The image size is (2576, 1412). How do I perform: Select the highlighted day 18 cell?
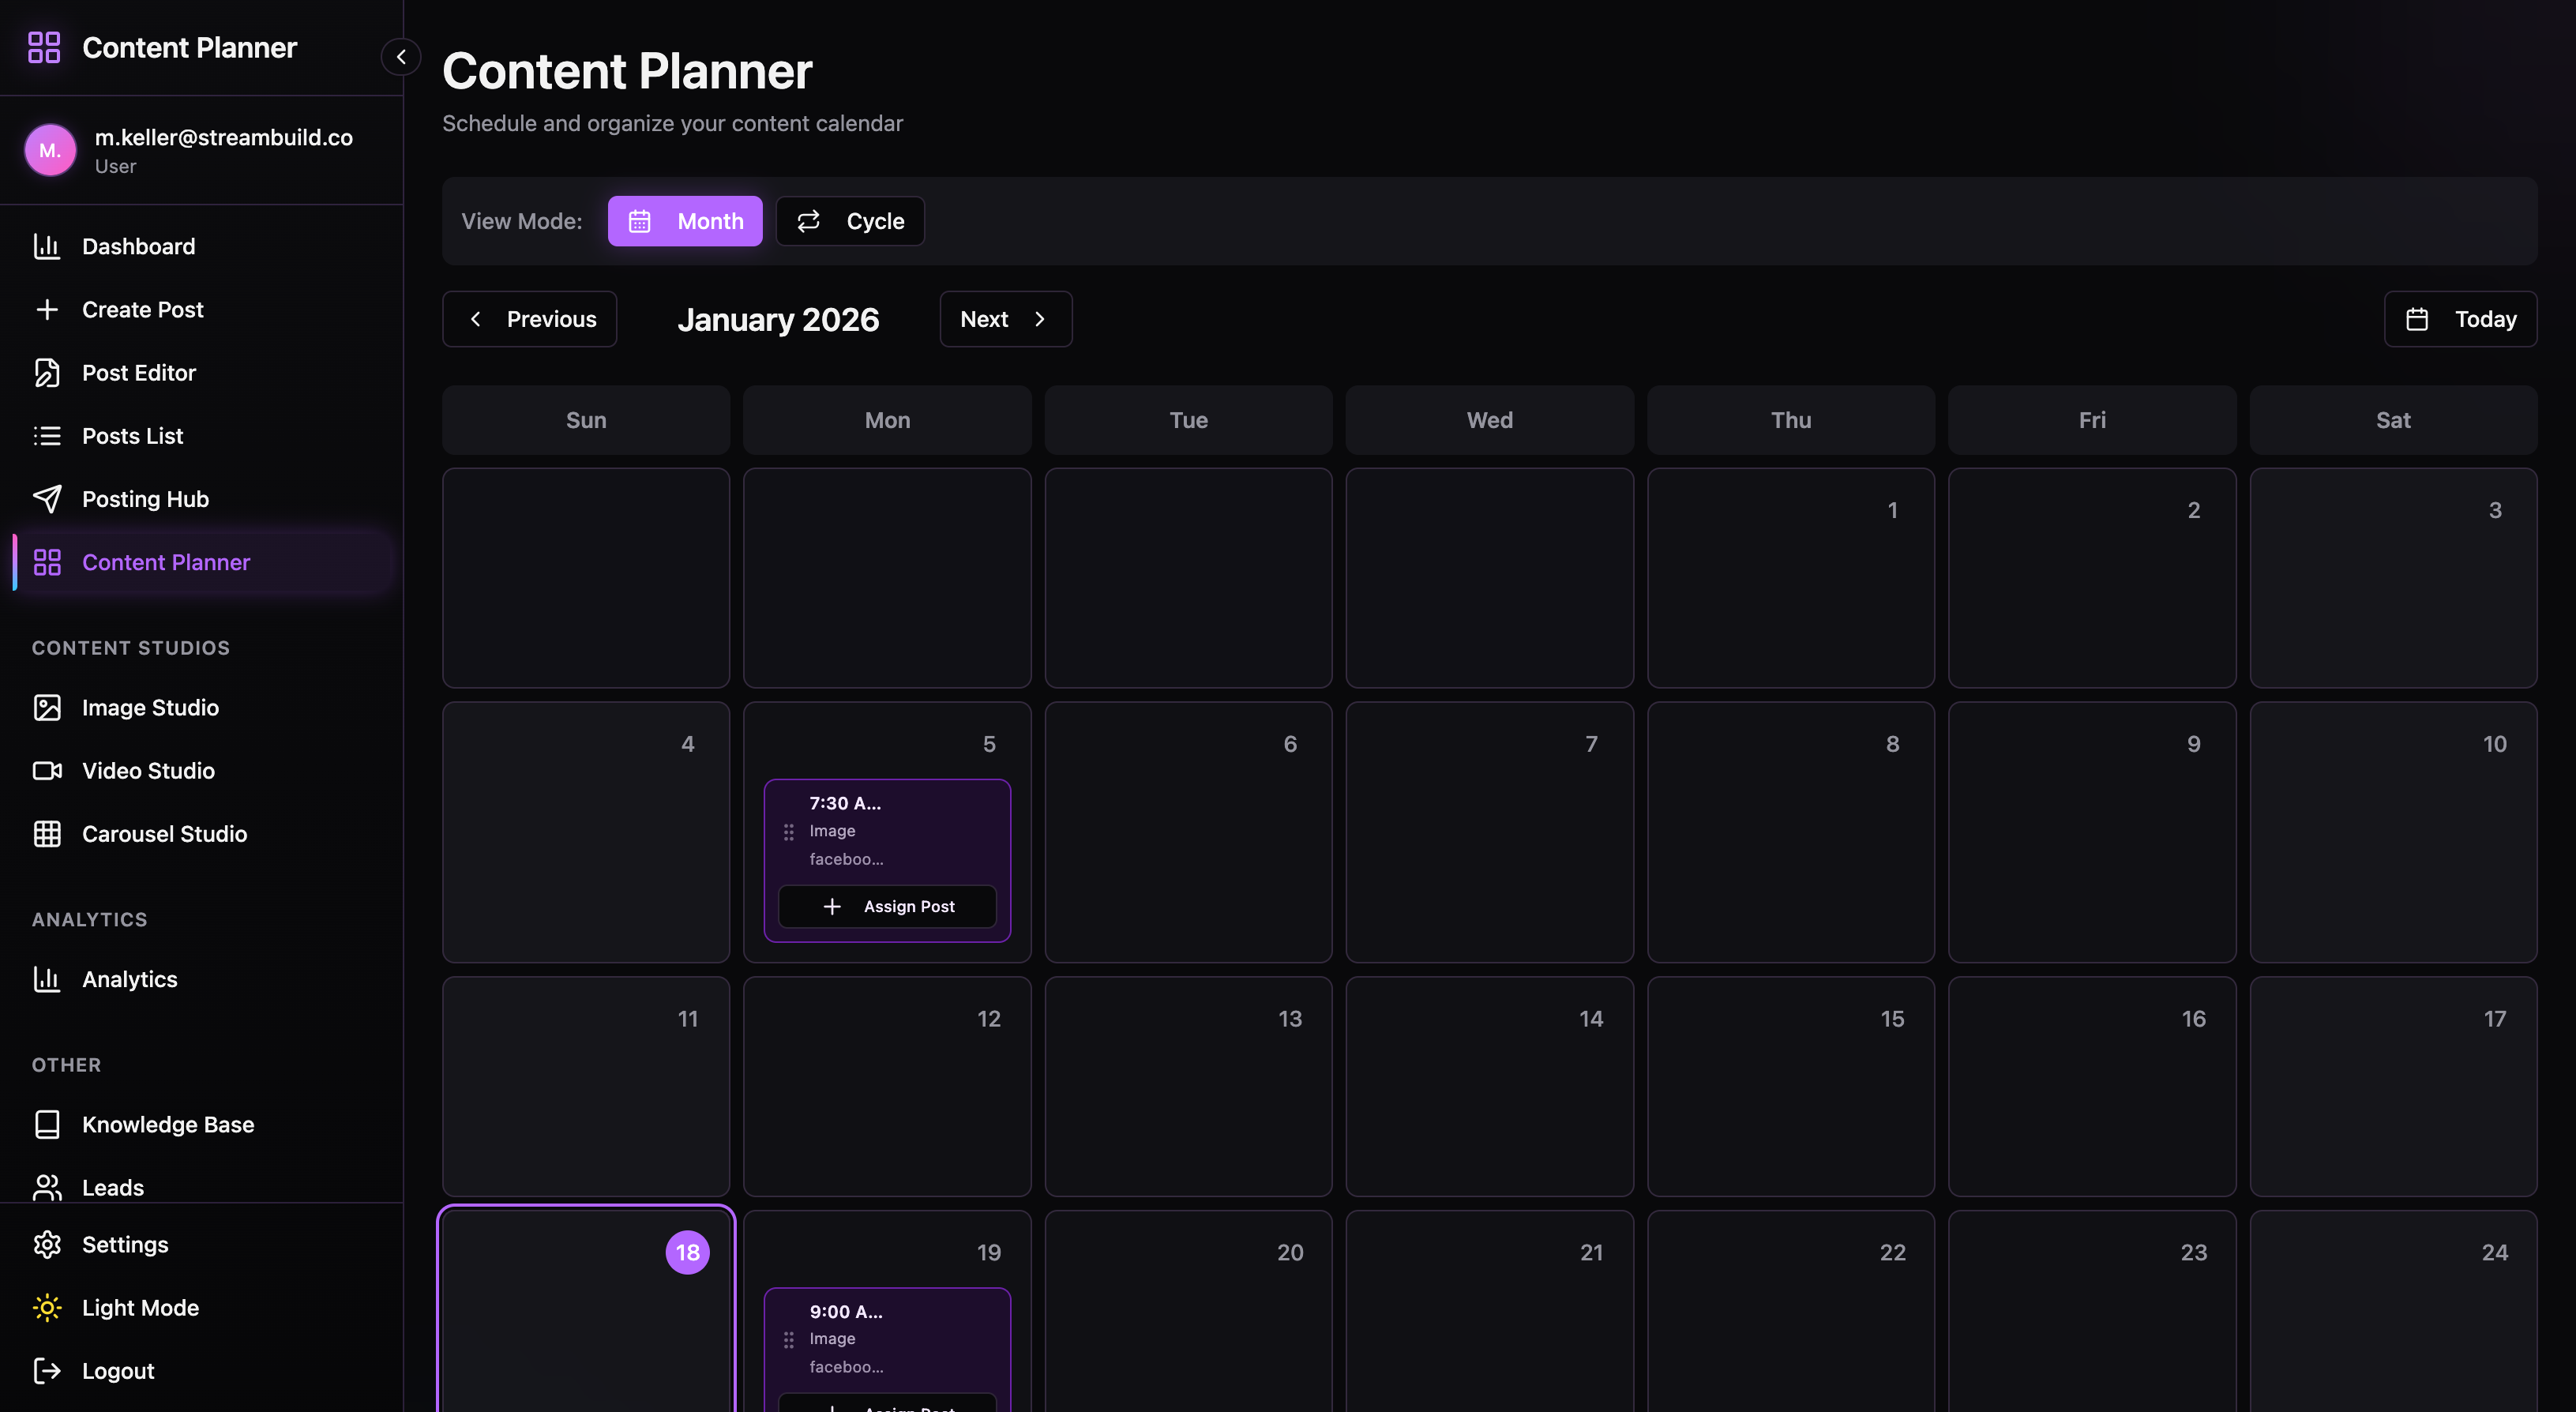tap(586, 1320)
